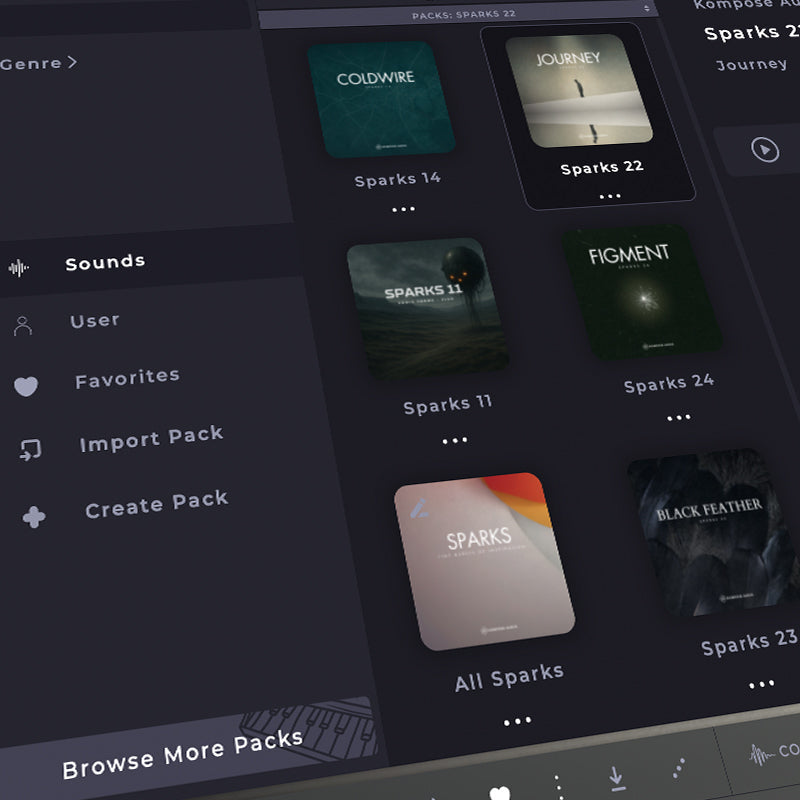Image resolution: width=800 pixels, height=800 pixels.
Task: Open the three-dots menu under All Sparks
Action: point(517,721)
